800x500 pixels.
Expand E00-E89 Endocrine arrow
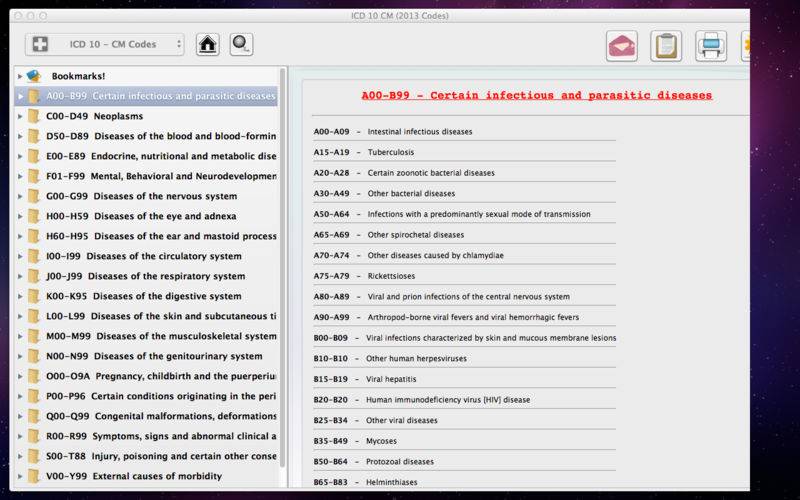click(20, 156)
